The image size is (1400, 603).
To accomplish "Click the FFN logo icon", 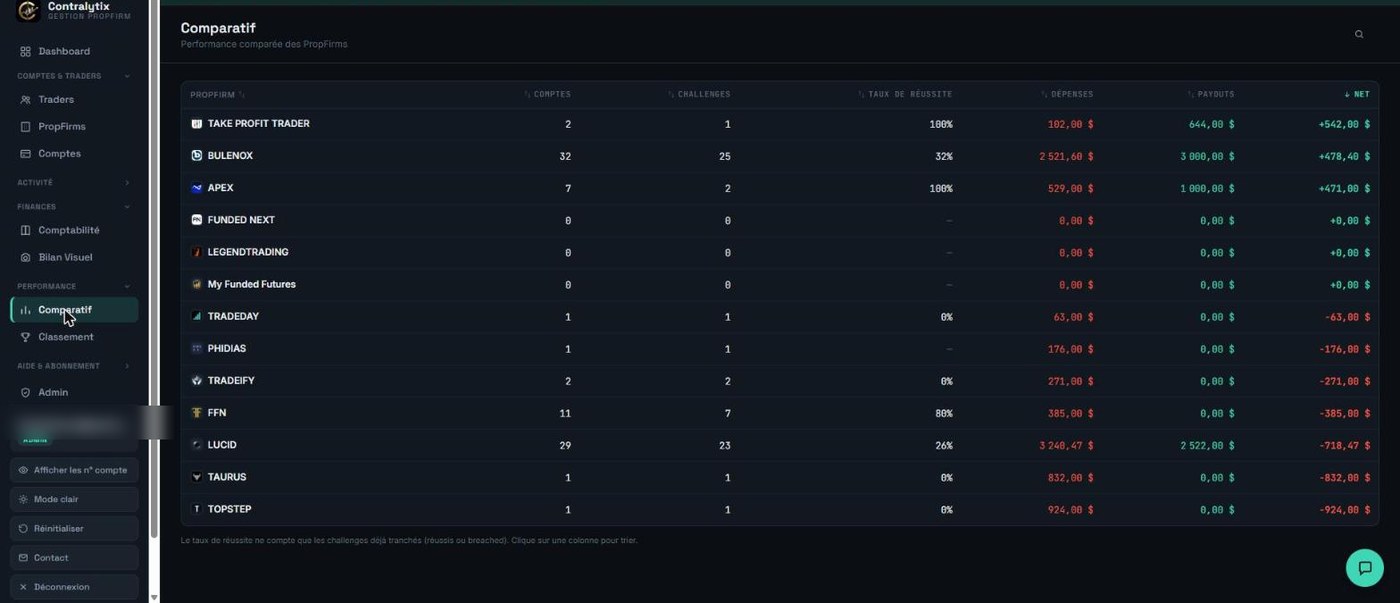I will [x=197, y=413].
